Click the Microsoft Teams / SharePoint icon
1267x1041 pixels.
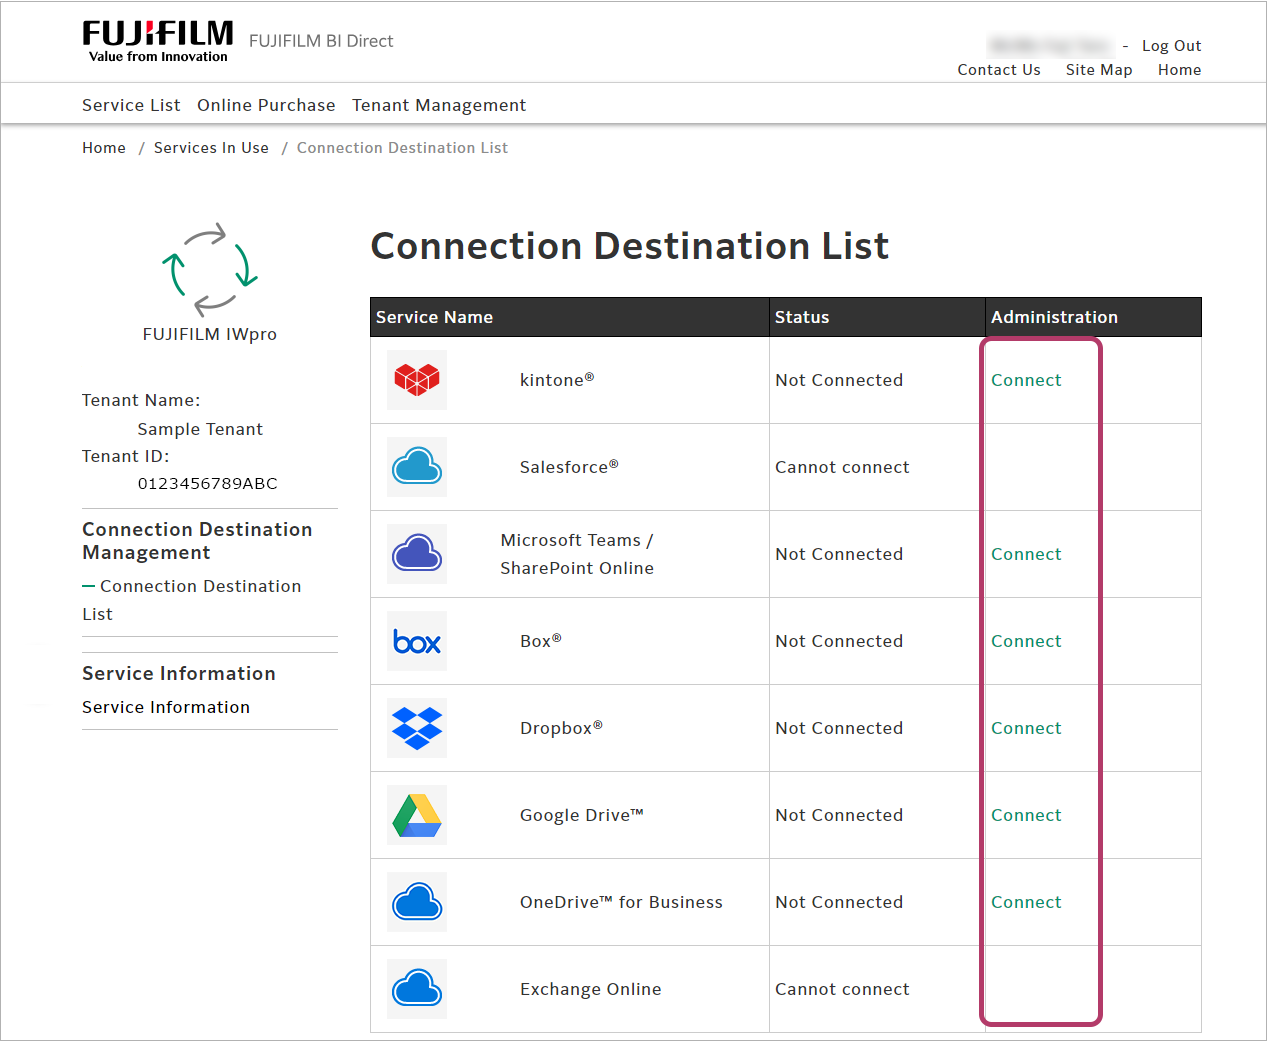pos(417,554)
